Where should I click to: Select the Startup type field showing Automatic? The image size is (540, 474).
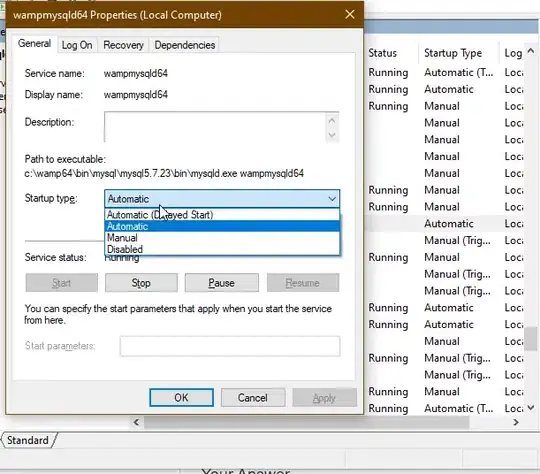click(x=222, y=199)
